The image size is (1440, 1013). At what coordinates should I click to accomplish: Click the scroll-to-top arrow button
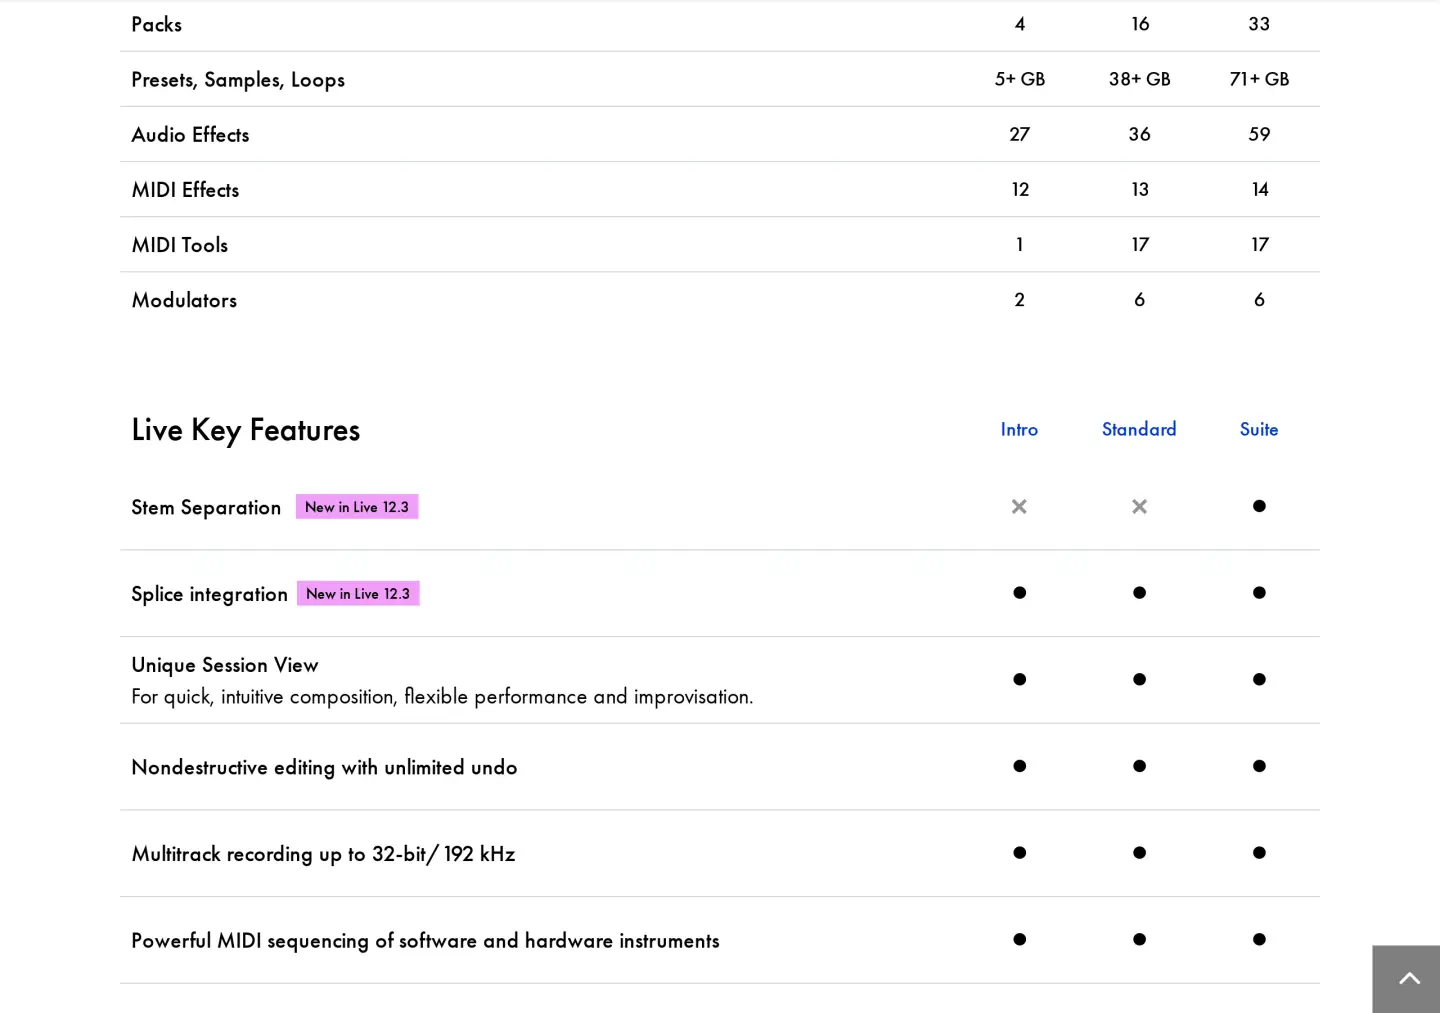click(x=1407, y=979)
